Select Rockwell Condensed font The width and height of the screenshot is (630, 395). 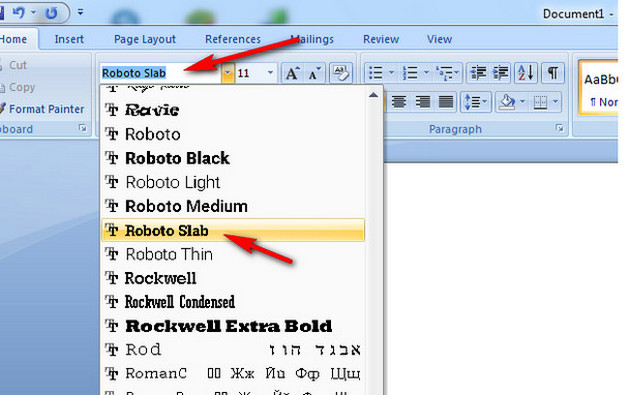click(x=233, y=302)
